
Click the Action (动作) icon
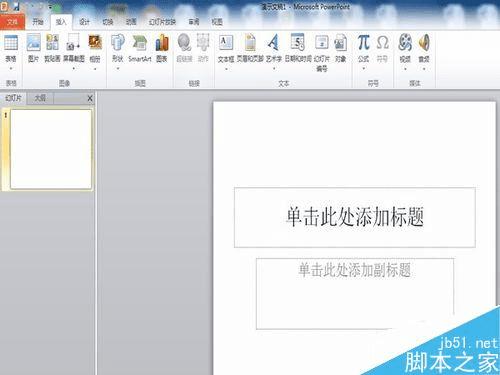coord(203,43)
